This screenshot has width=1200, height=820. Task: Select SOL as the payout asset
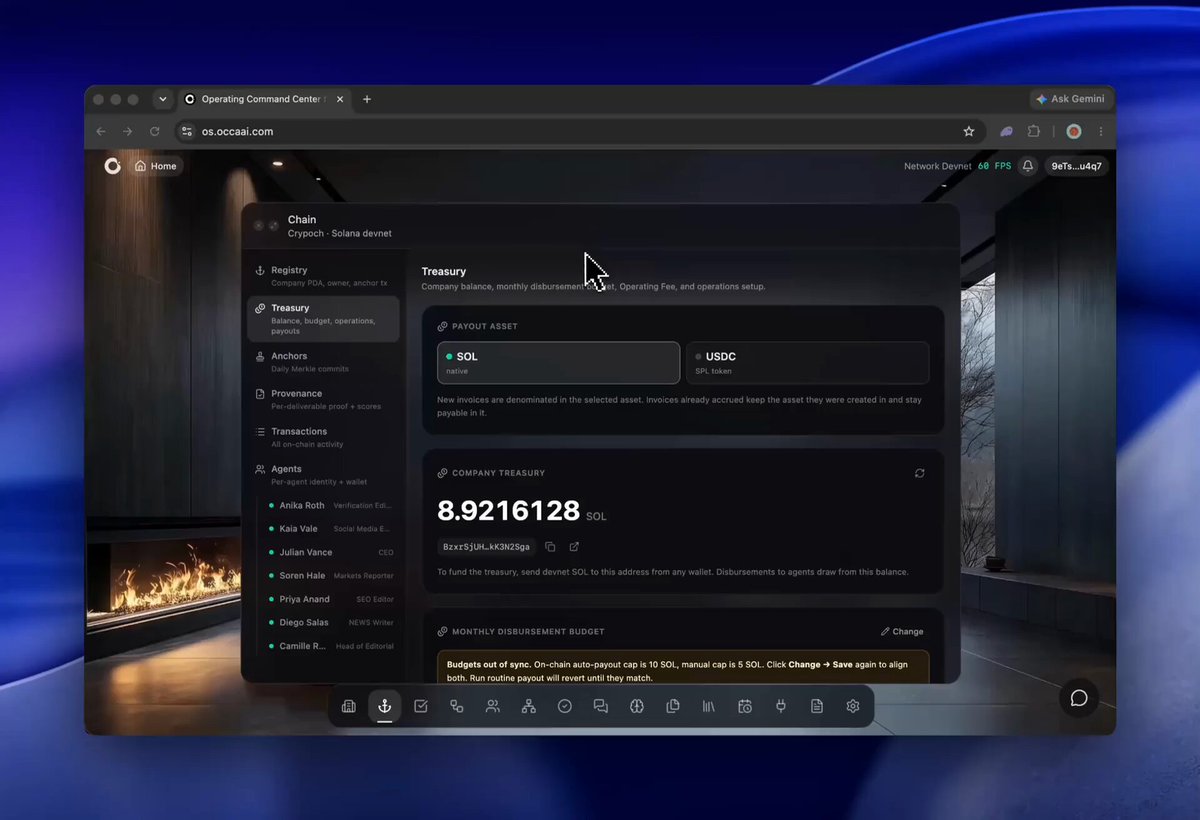coord(558,363)
